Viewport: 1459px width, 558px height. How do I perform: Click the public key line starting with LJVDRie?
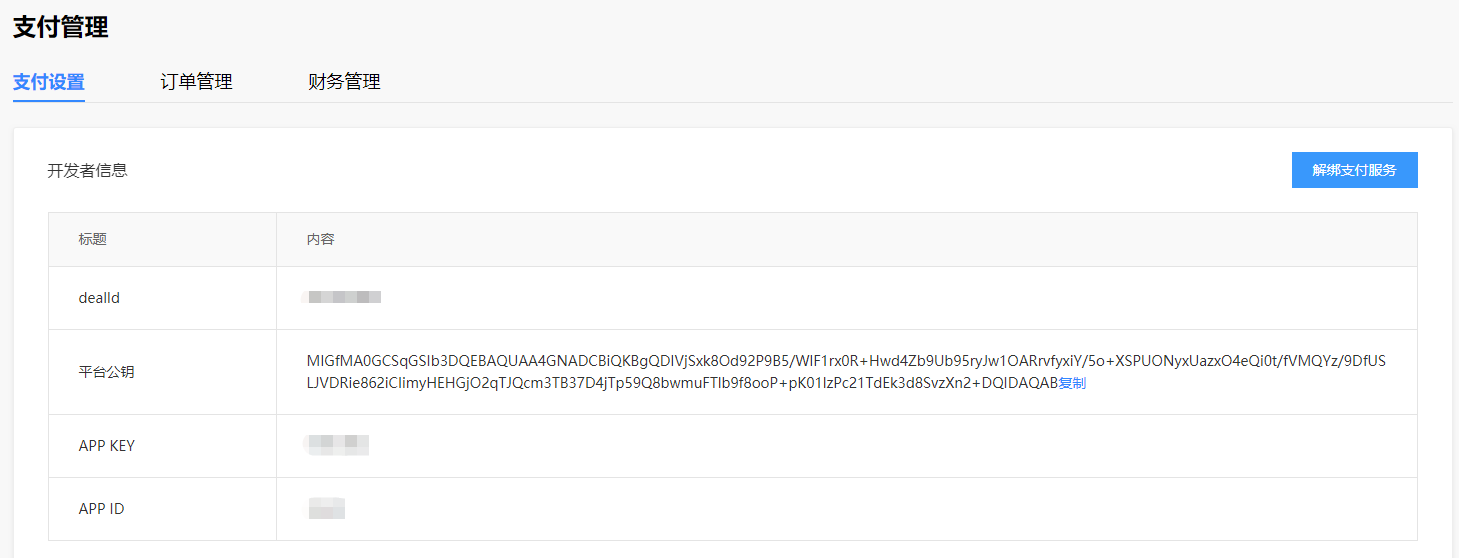click(680, 383)
